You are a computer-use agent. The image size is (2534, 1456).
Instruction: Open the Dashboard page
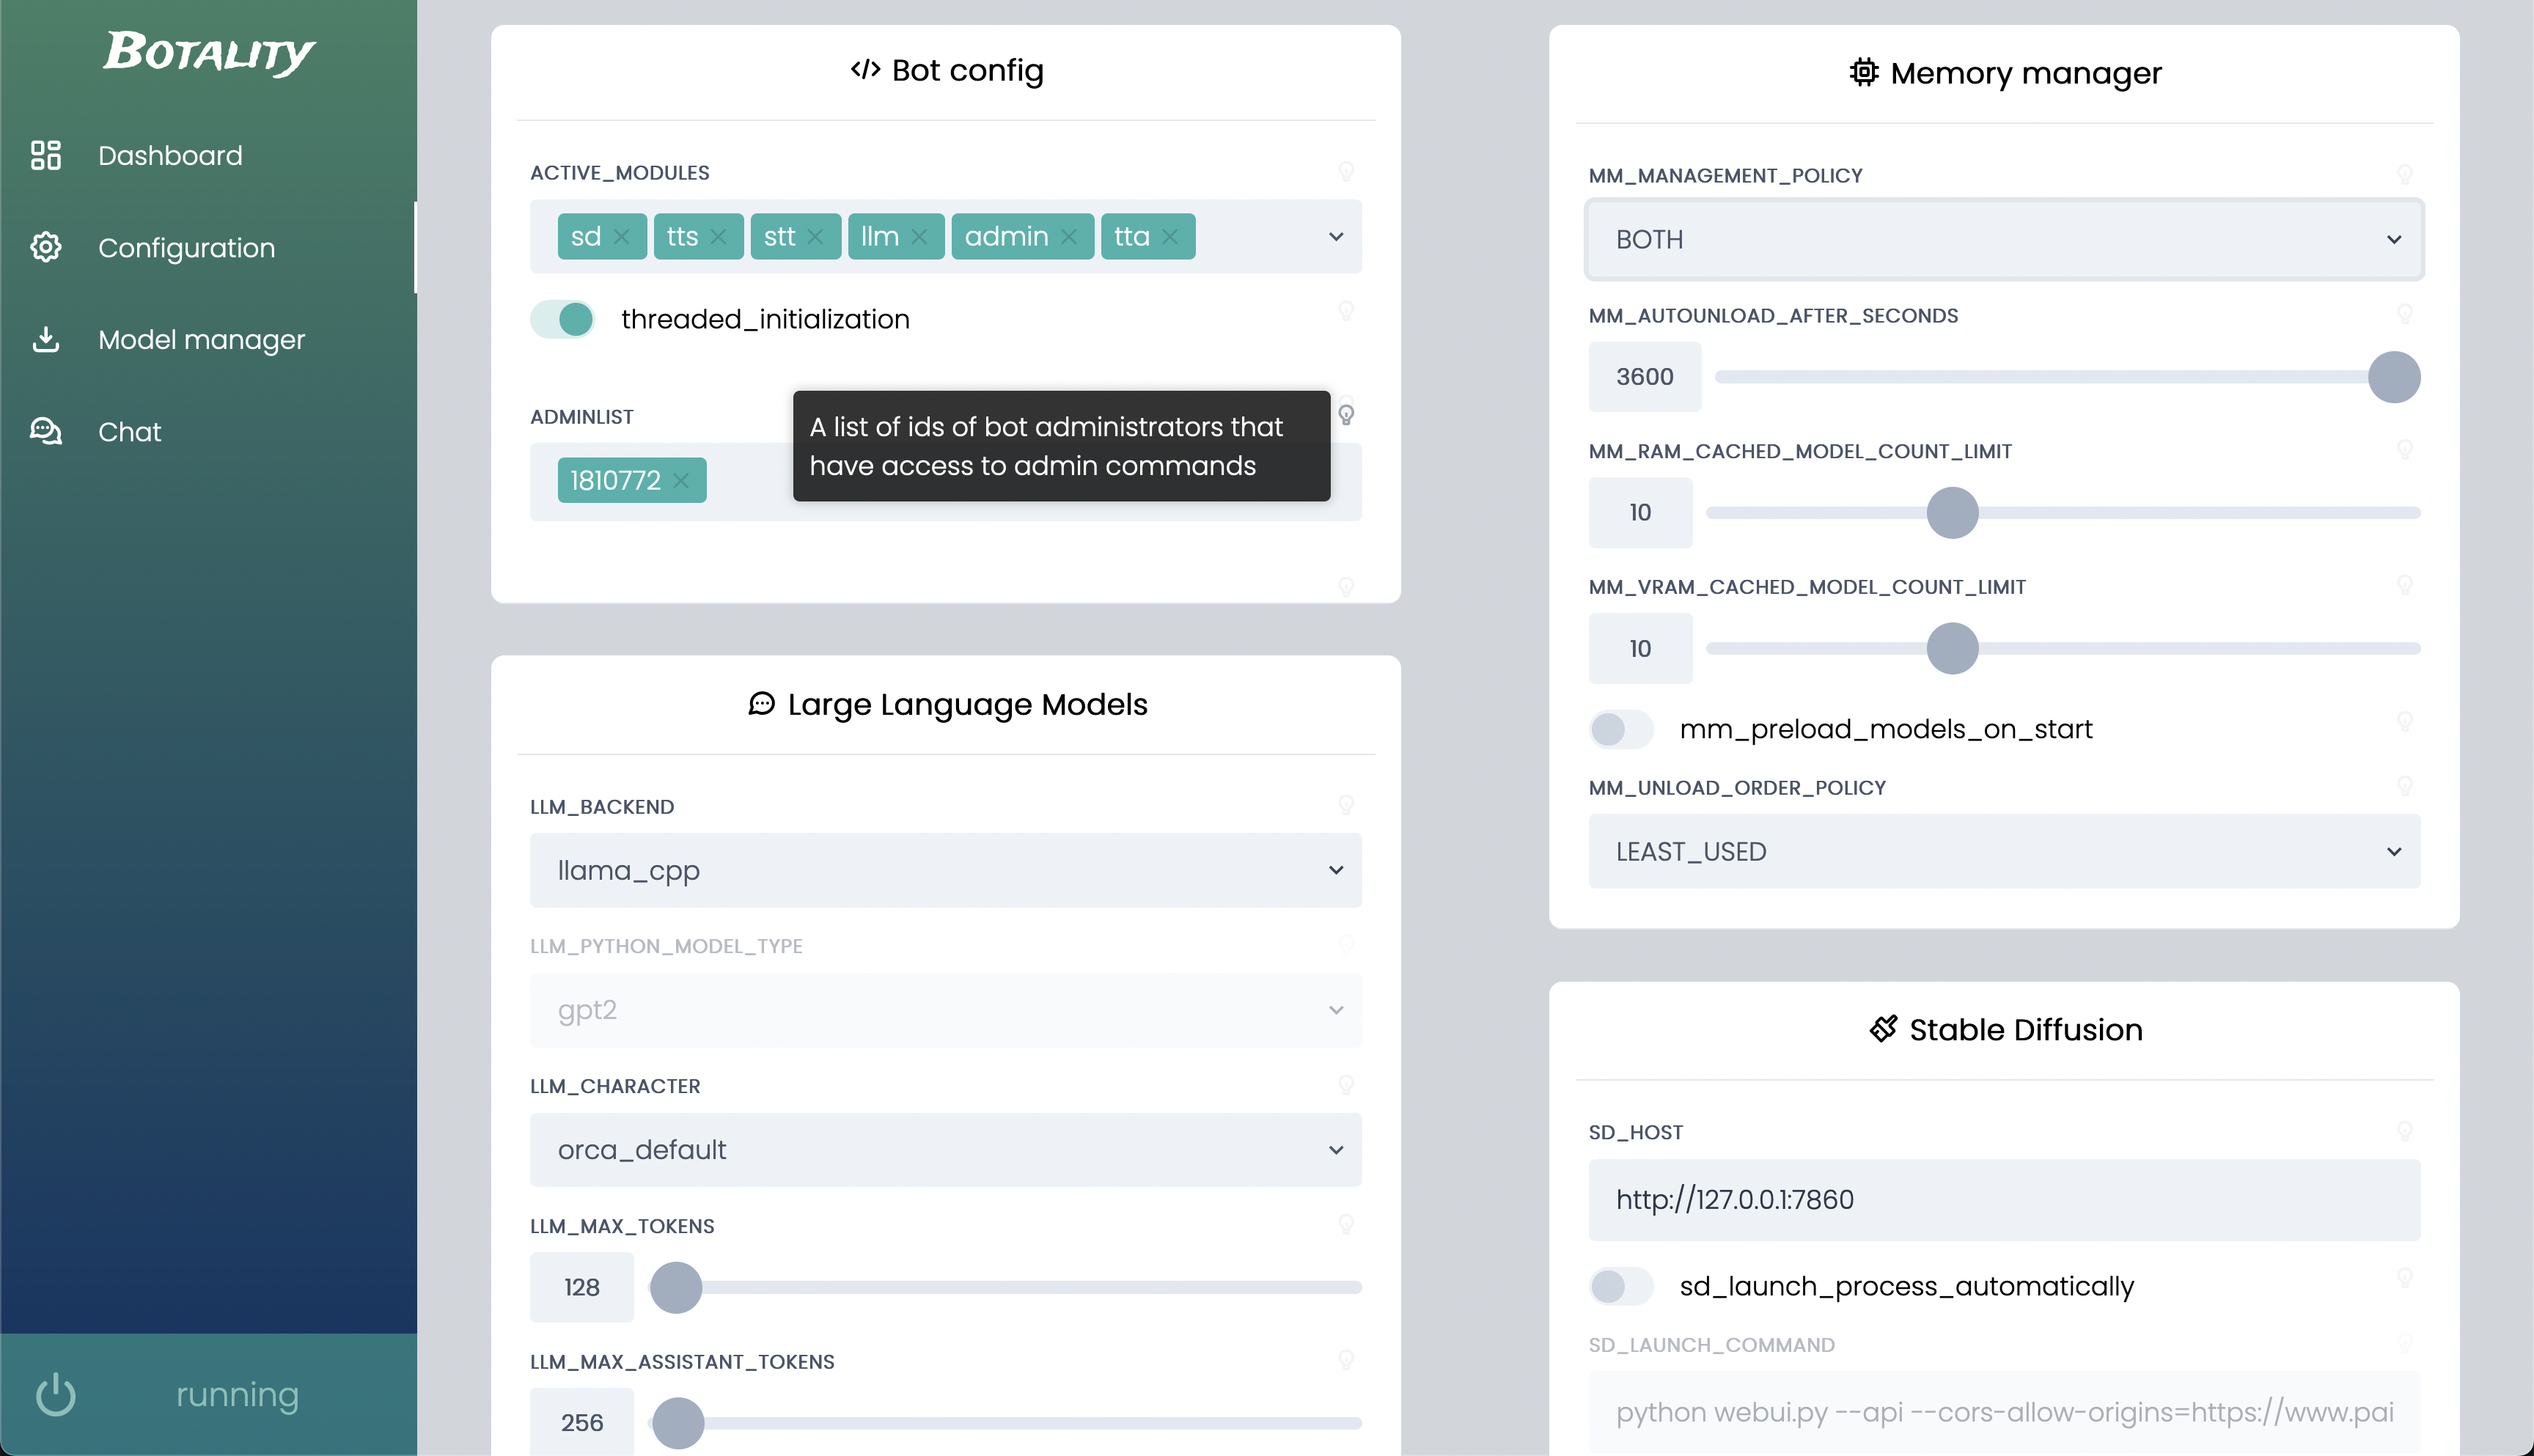[170, 156]
